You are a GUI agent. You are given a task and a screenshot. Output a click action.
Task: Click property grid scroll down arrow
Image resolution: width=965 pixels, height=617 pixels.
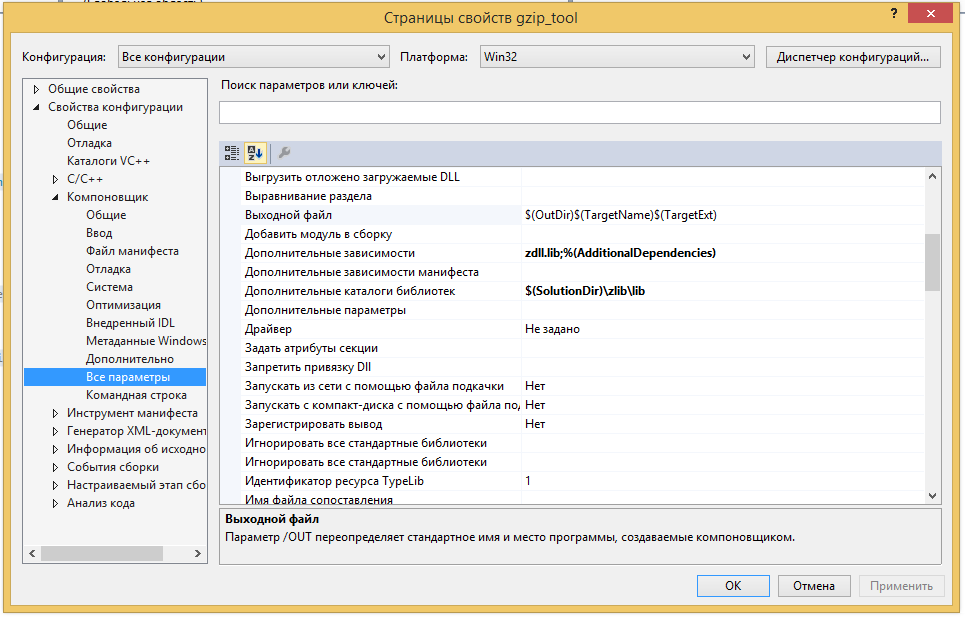tap(932, 496)
